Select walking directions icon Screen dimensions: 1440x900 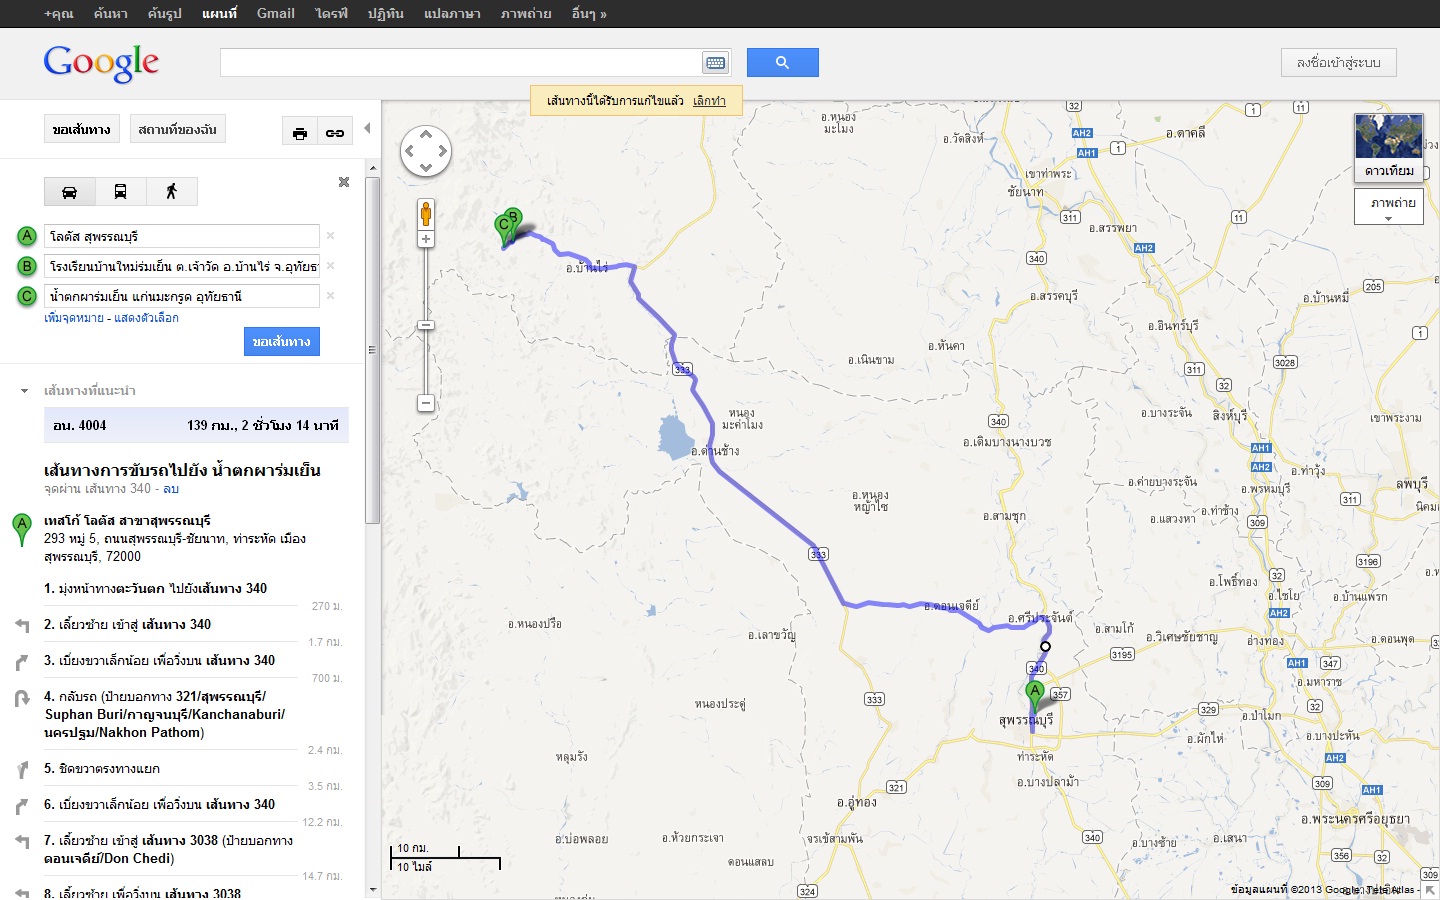[171, 192]
